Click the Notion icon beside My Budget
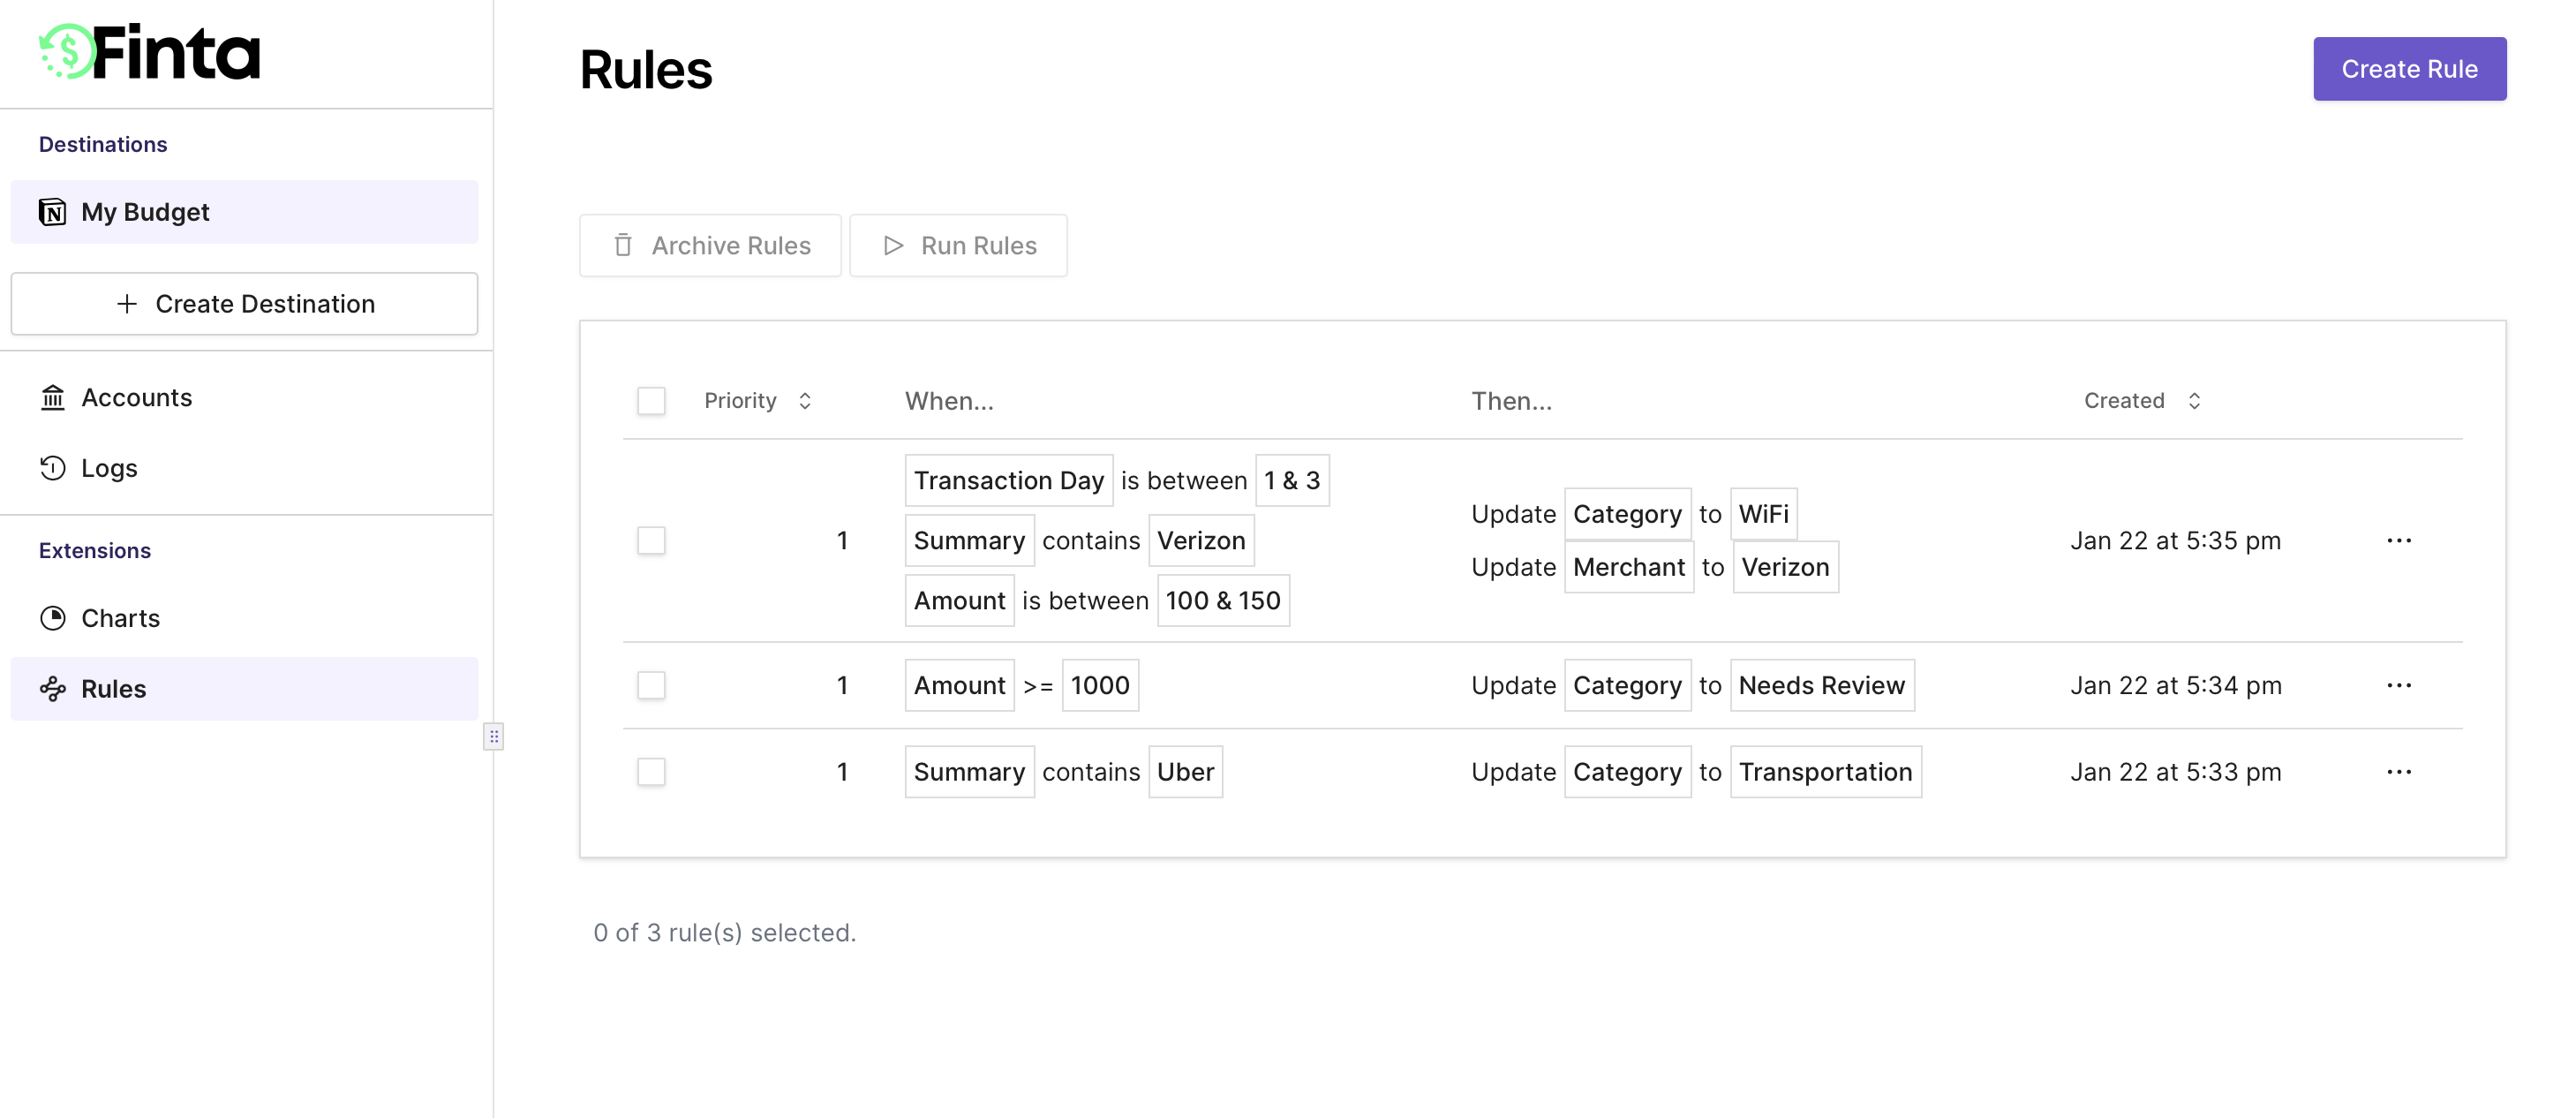Image resolution: width=2576 pixels, height=1118 pixels. coord(53,212)
